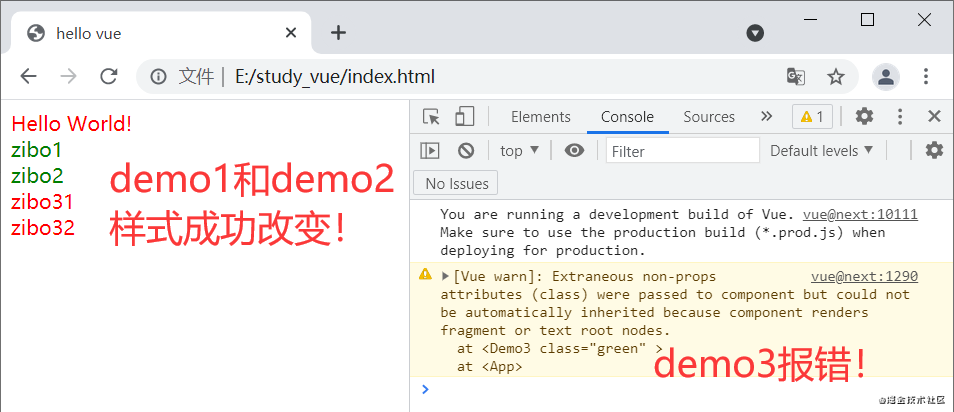Select the Console tab

(627, 117)
